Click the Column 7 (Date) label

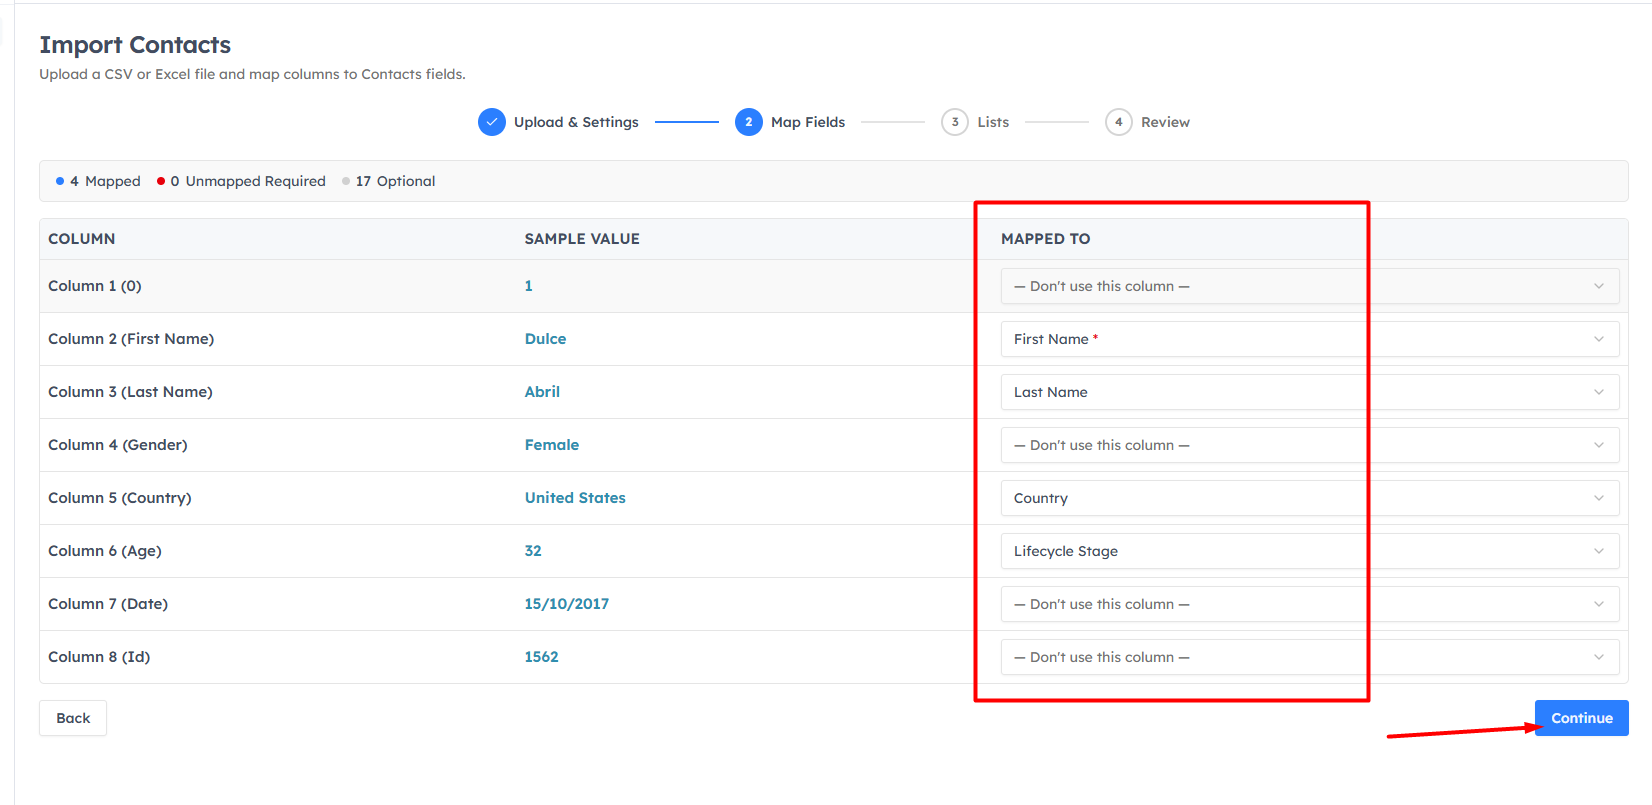(x=108, y=604)
